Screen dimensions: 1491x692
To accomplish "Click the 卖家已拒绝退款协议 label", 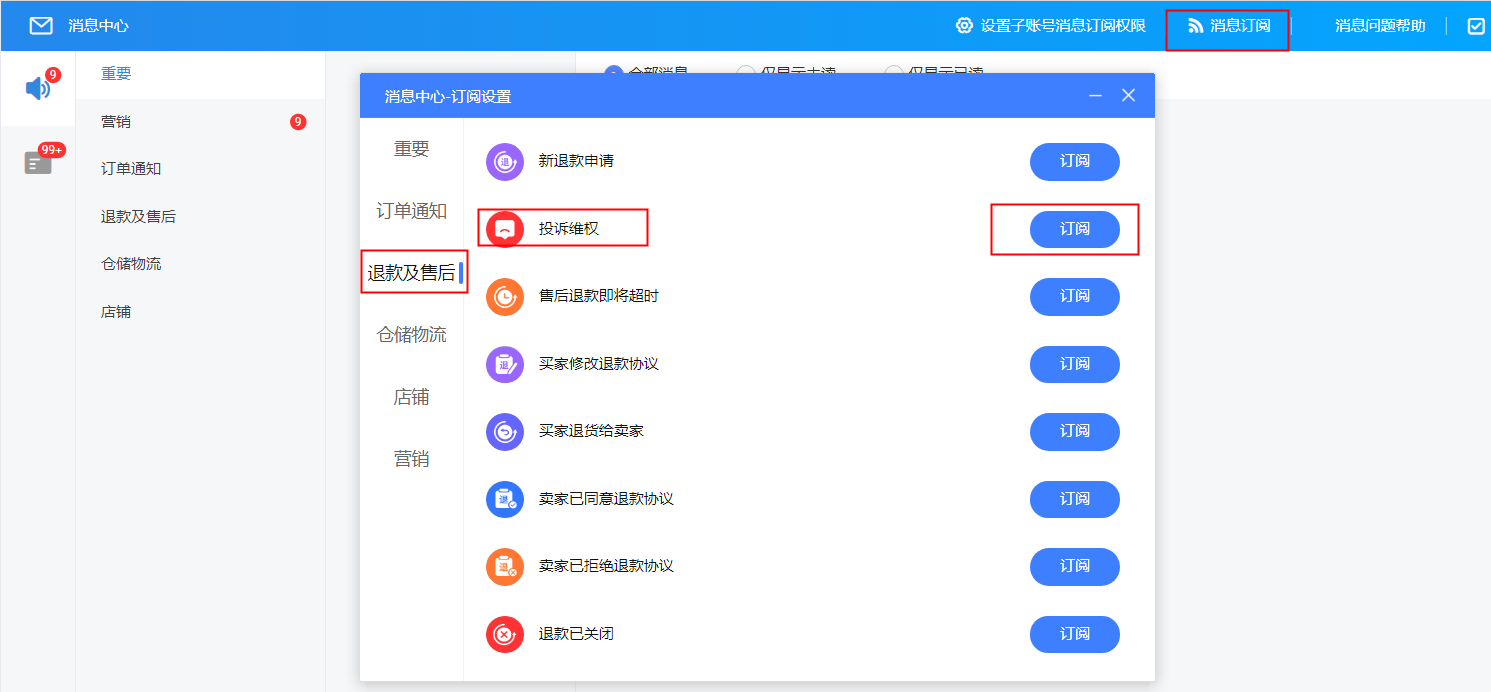I will (x=606, y=566).
